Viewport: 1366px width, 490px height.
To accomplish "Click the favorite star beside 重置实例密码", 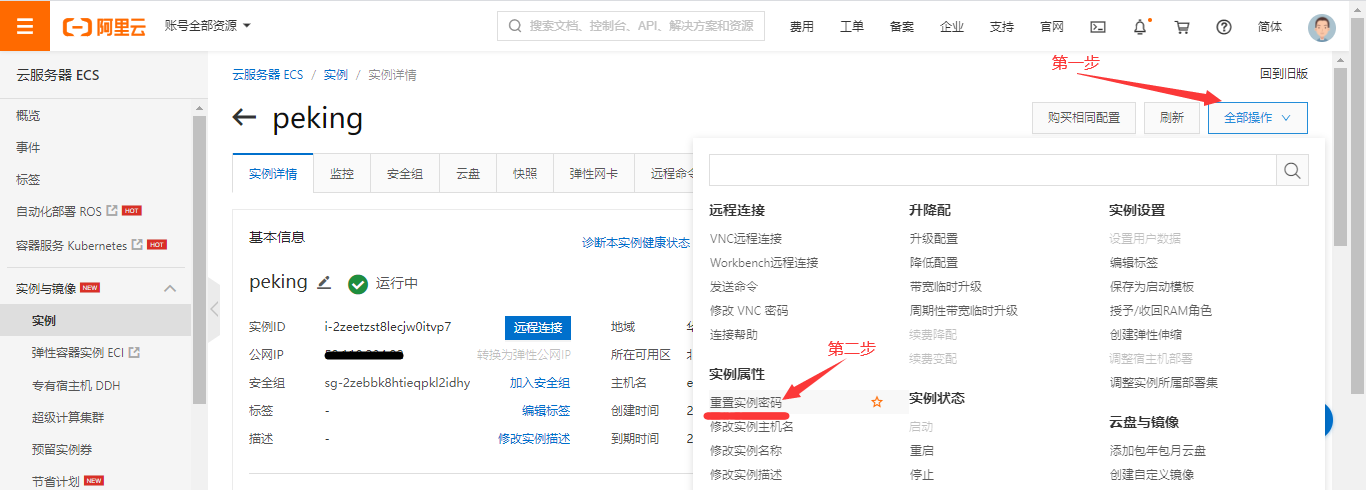I will click(877, 402).
